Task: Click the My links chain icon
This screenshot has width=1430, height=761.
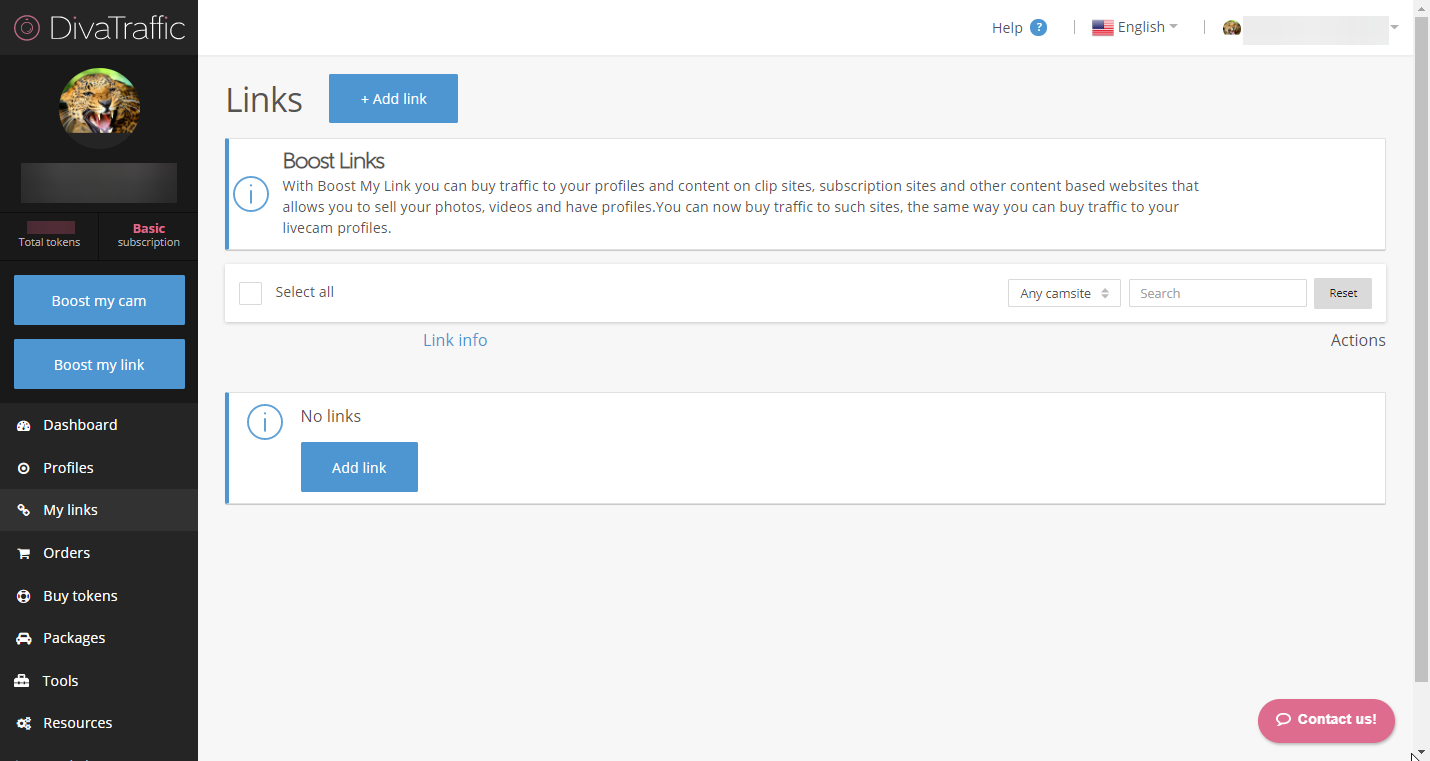Action: (x=23, y=511)
